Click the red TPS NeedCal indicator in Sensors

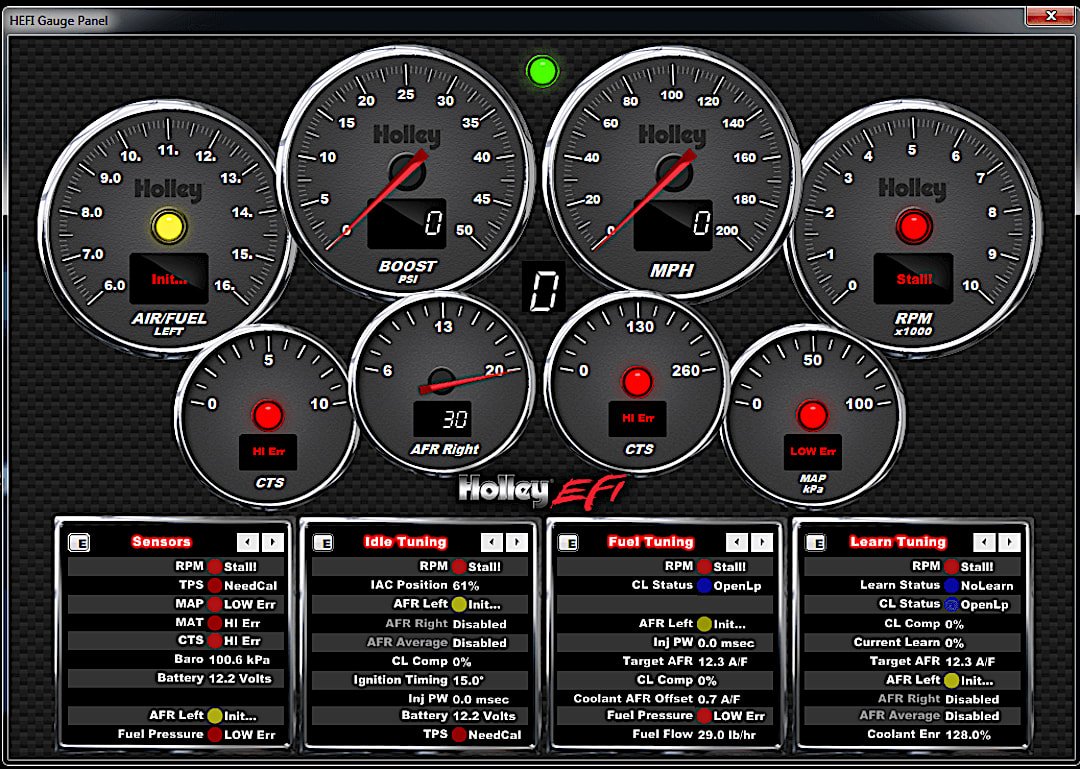coord(213,585)
